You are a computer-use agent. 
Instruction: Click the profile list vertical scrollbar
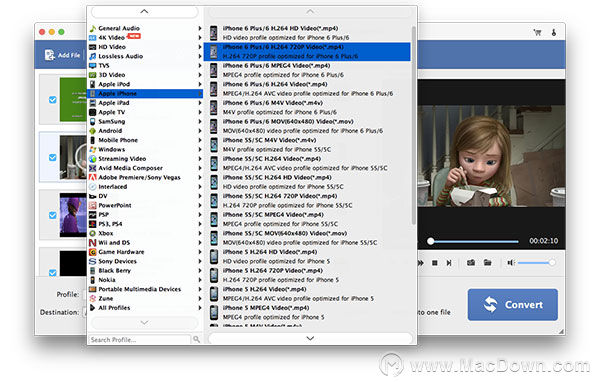coord(414,125)
